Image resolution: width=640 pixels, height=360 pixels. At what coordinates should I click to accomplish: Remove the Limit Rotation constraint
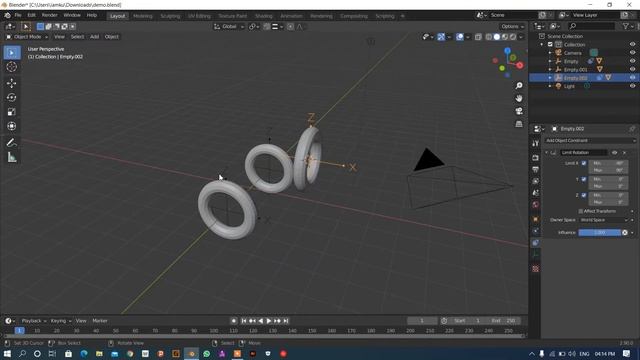624,153
